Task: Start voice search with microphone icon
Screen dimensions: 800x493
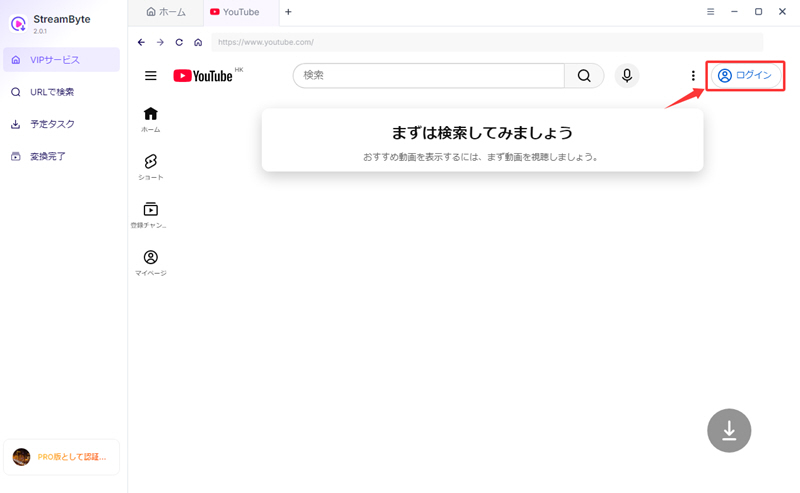Action: point(627,76)
